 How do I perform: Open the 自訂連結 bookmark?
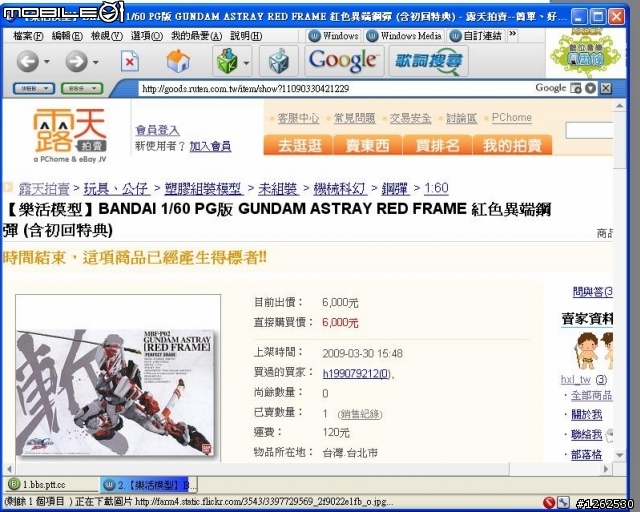[476, 36]
